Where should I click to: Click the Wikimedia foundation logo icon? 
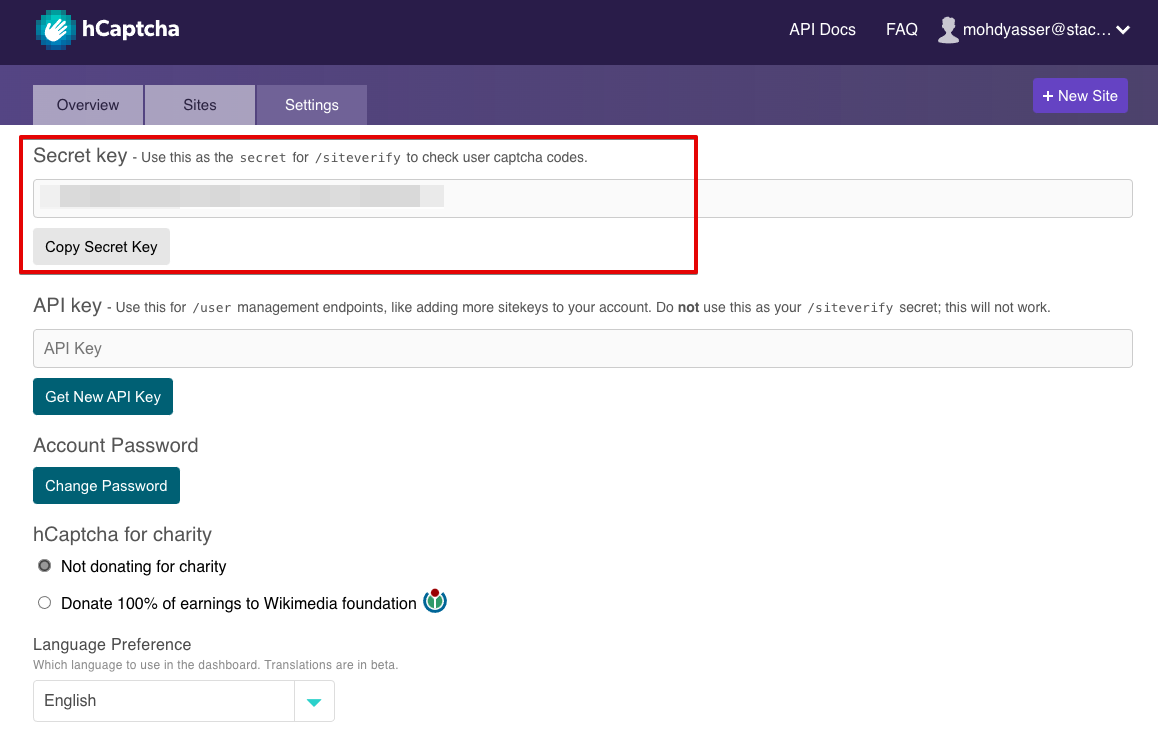coord(435,601)
